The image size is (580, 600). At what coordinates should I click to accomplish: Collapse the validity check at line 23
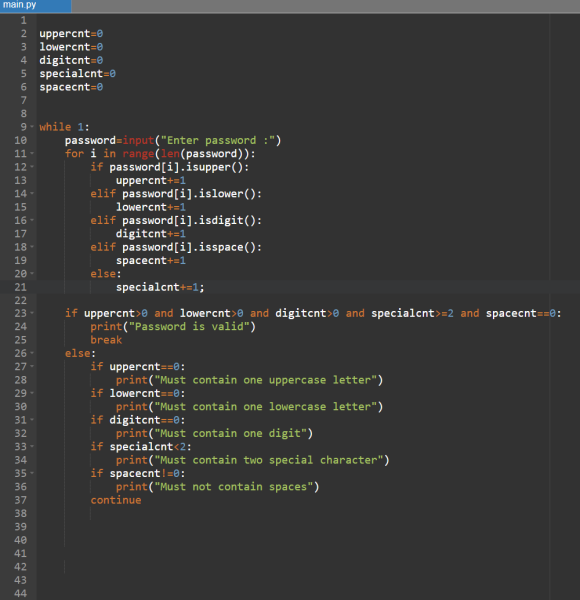(x=32, y=313)
